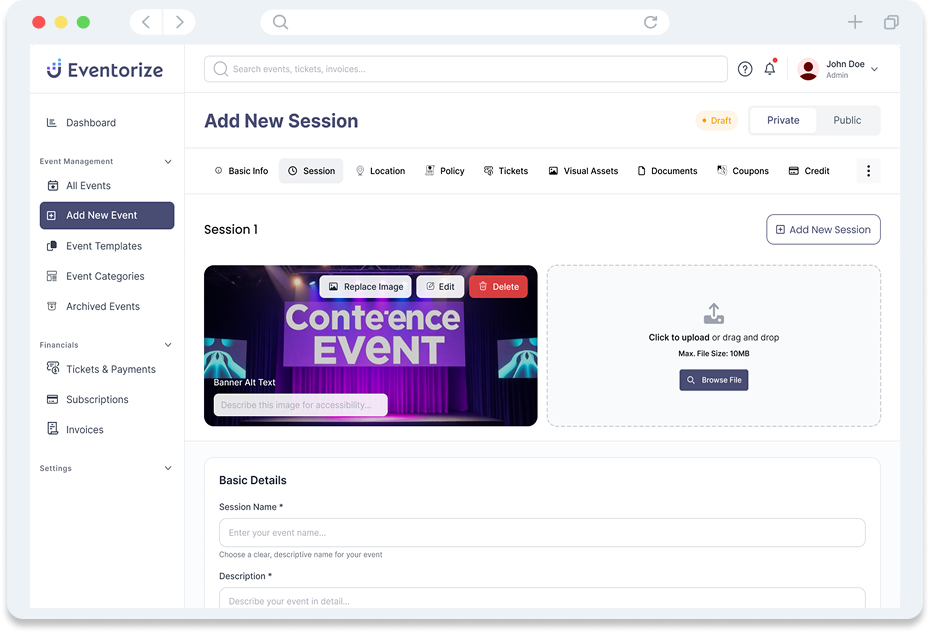This screenshot has height=634, width=931.
Task: Click the help question mark icon
Action: coord(745,69)
